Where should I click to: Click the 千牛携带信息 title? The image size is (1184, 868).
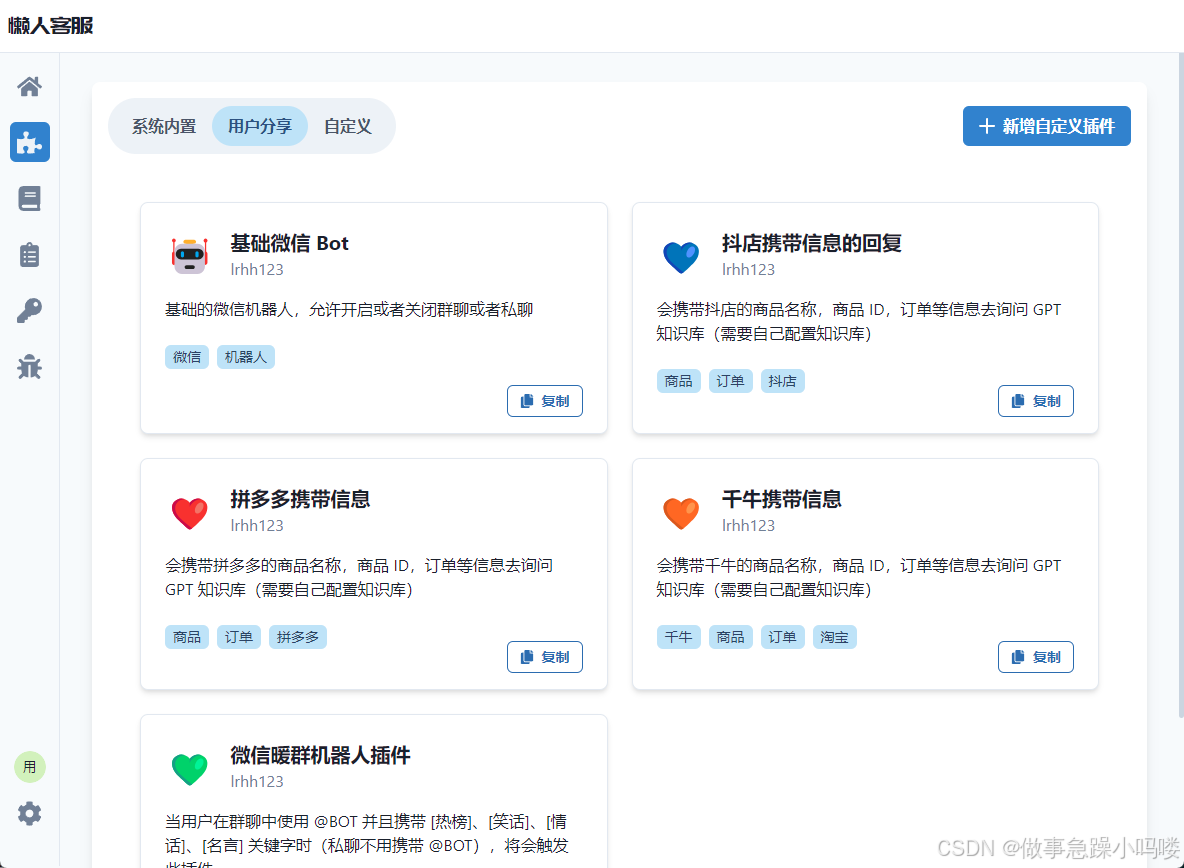(782, 499)
